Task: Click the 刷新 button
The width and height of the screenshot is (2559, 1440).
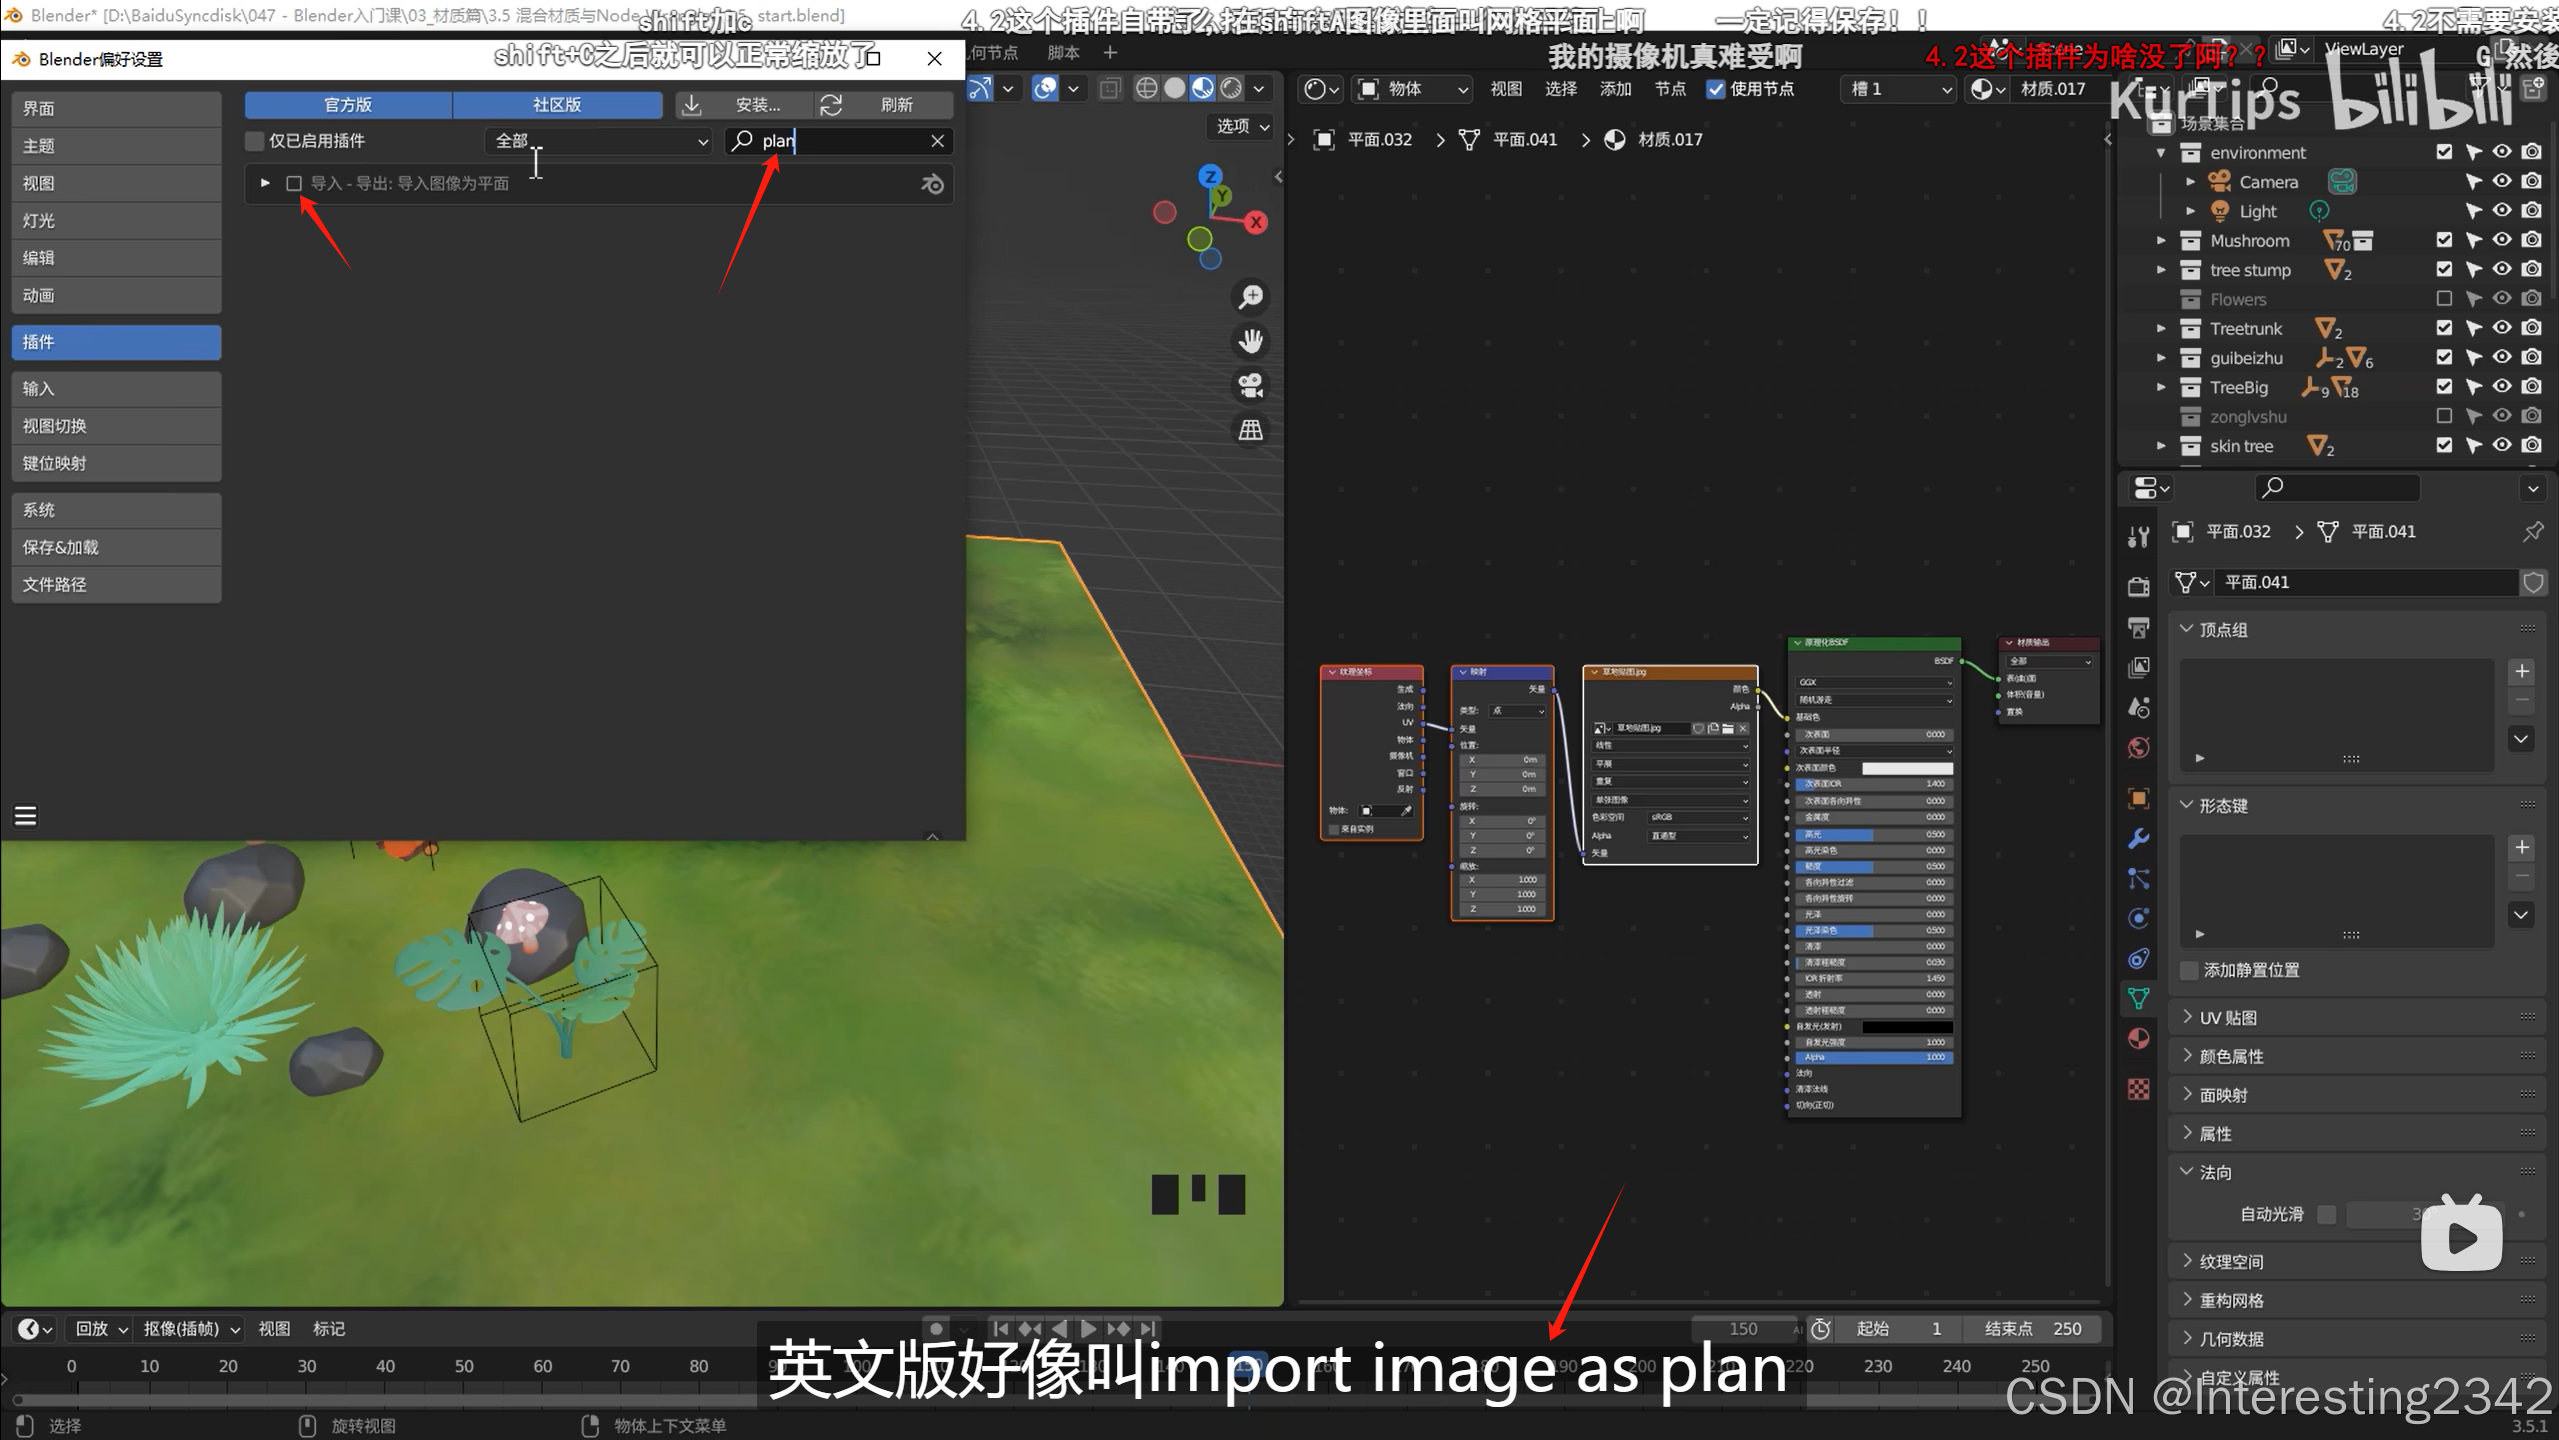Action: 883,105
